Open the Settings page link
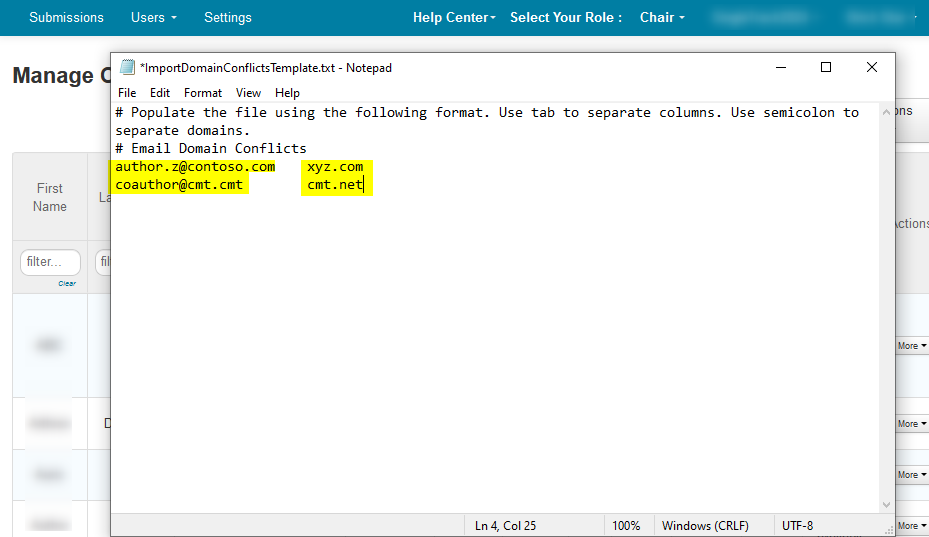The image size is (929, 537). 228,17
